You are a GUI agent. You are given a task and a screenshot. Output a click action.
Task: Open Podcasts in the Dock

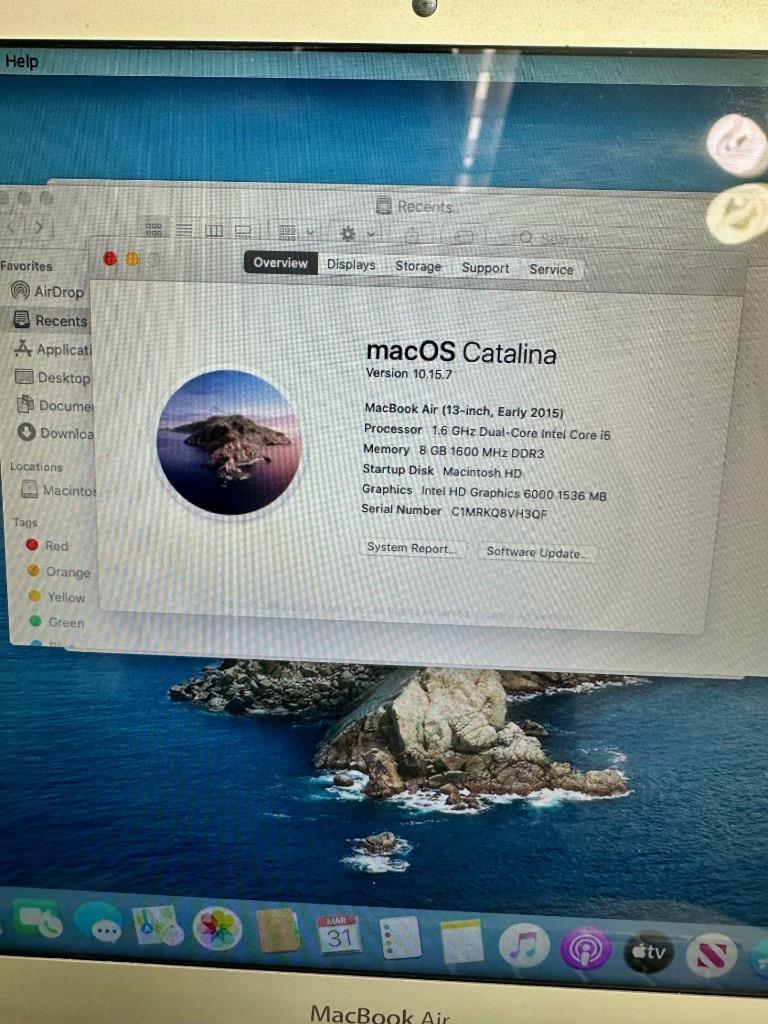point(586,948)
